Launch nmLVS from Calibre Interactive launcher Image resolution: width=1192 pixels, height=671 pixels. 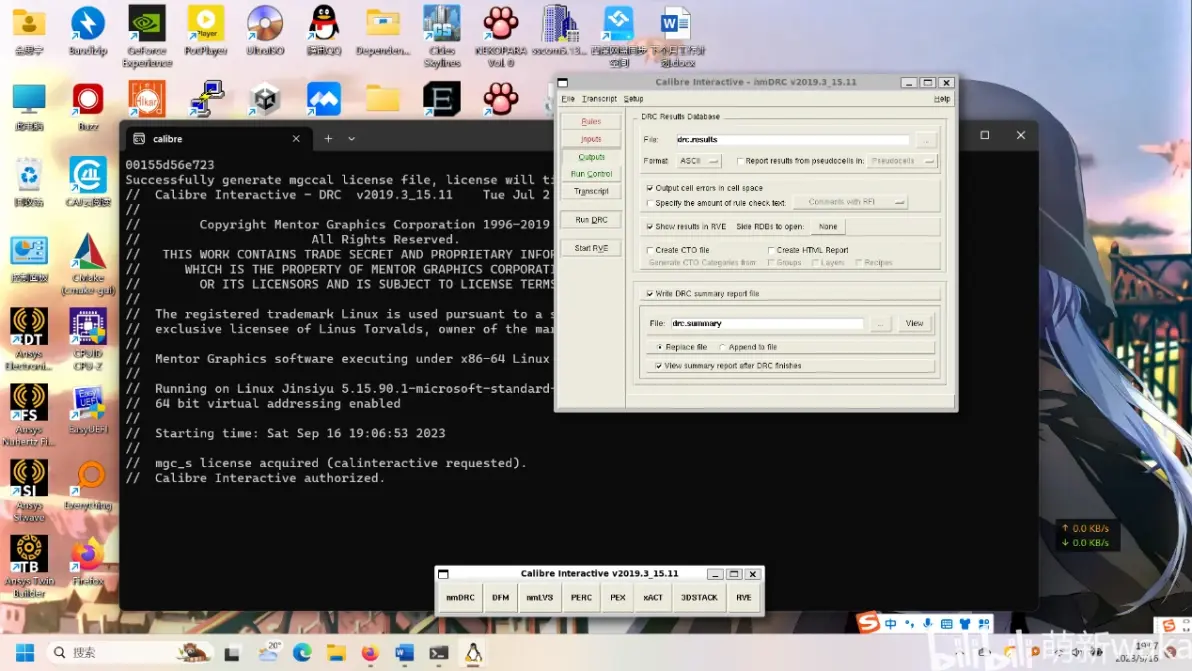[x=540, y=598]
